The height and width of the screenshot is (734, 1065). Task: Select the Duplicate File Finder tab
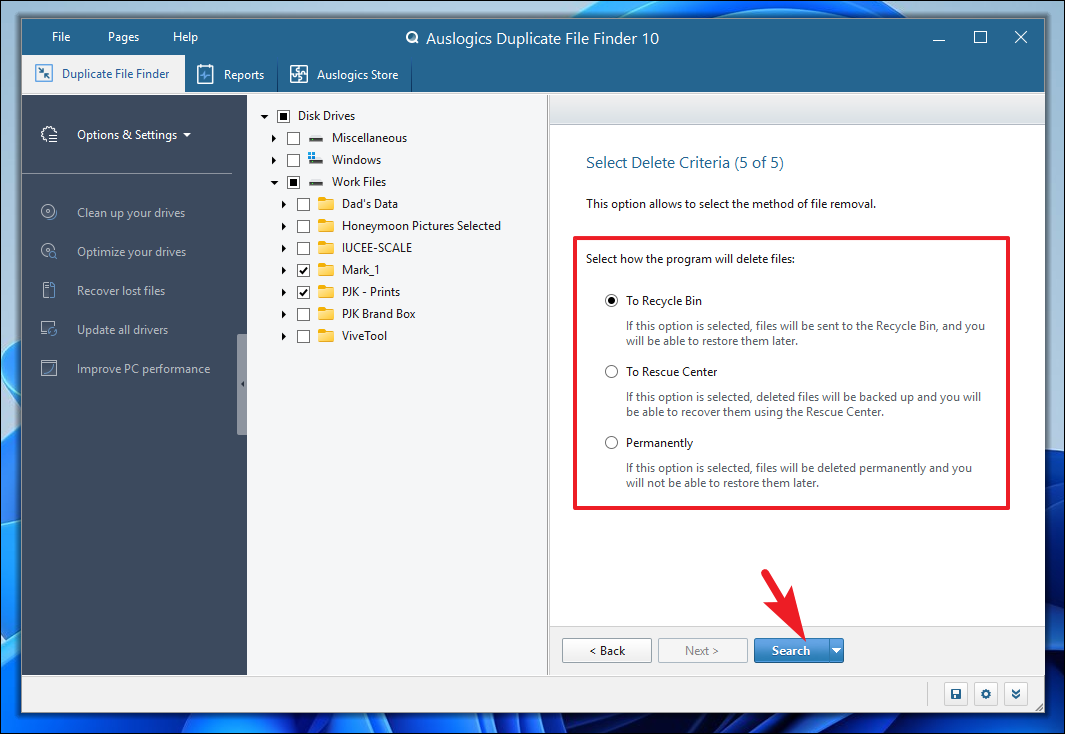103,73
